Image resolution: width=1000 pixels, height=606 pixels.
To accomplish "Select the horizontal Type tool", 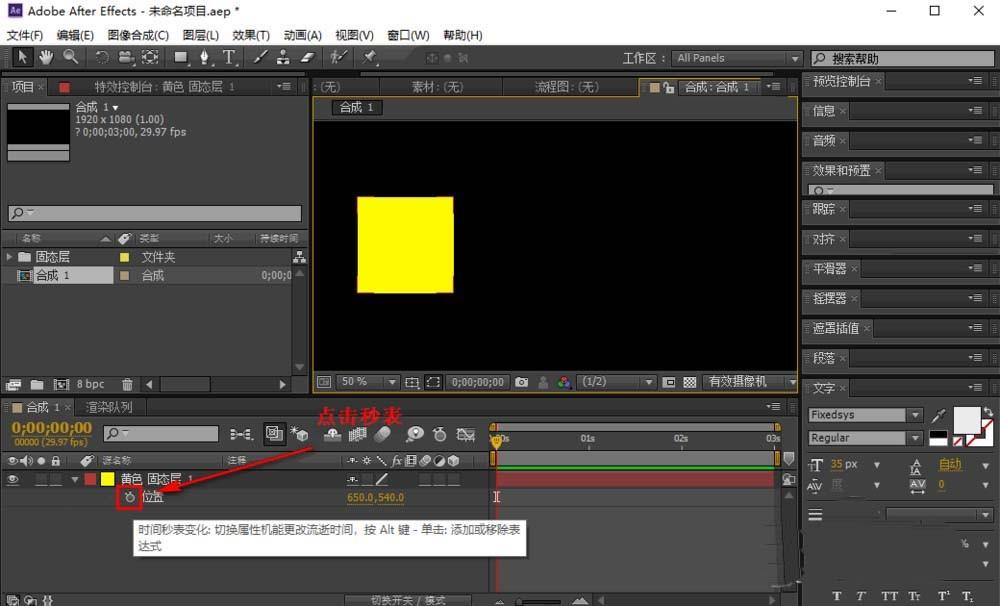I will click(229, 58).
